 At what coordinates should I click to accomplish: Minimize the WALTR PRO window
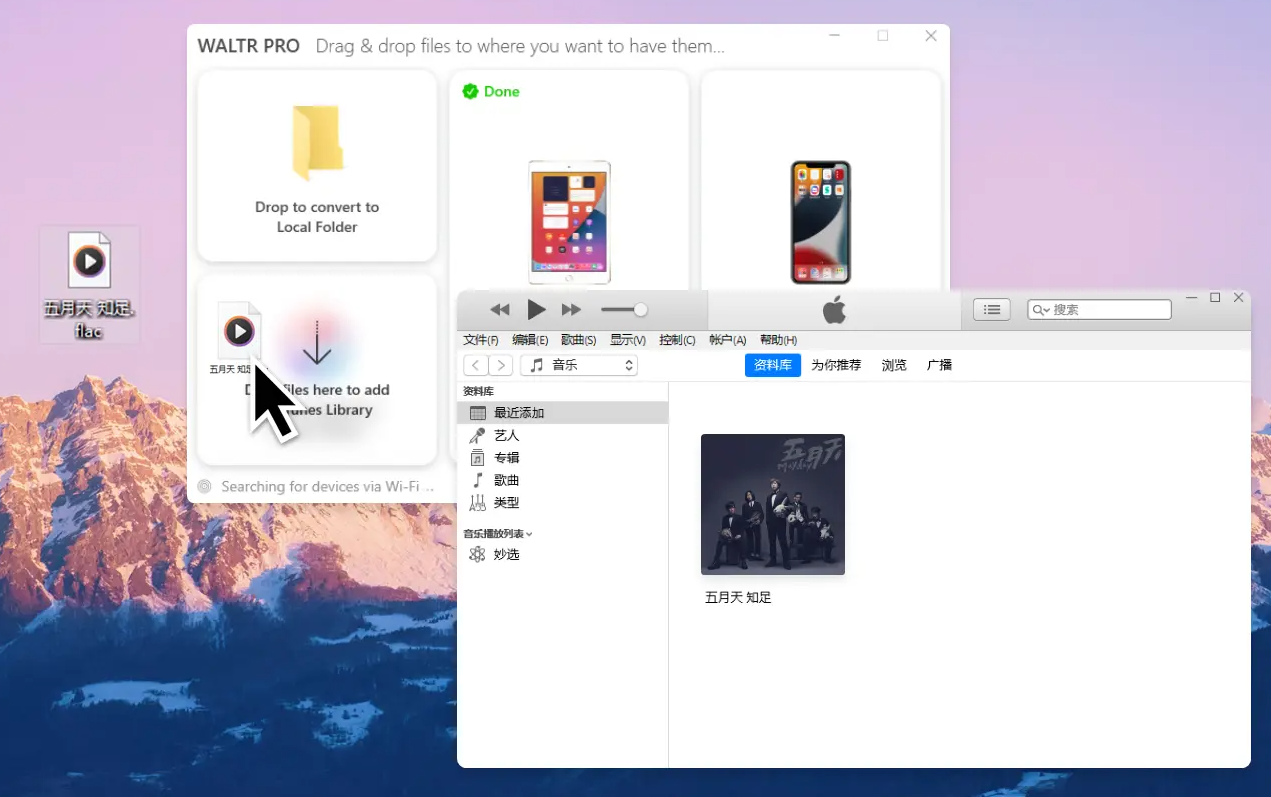tap(835, 36)
